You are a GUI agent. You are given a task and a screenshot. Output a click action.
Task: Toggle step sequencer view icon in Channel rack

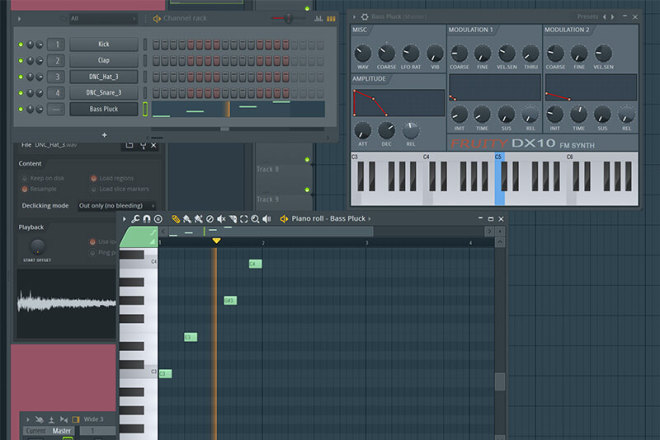click(x=331, y=19)
